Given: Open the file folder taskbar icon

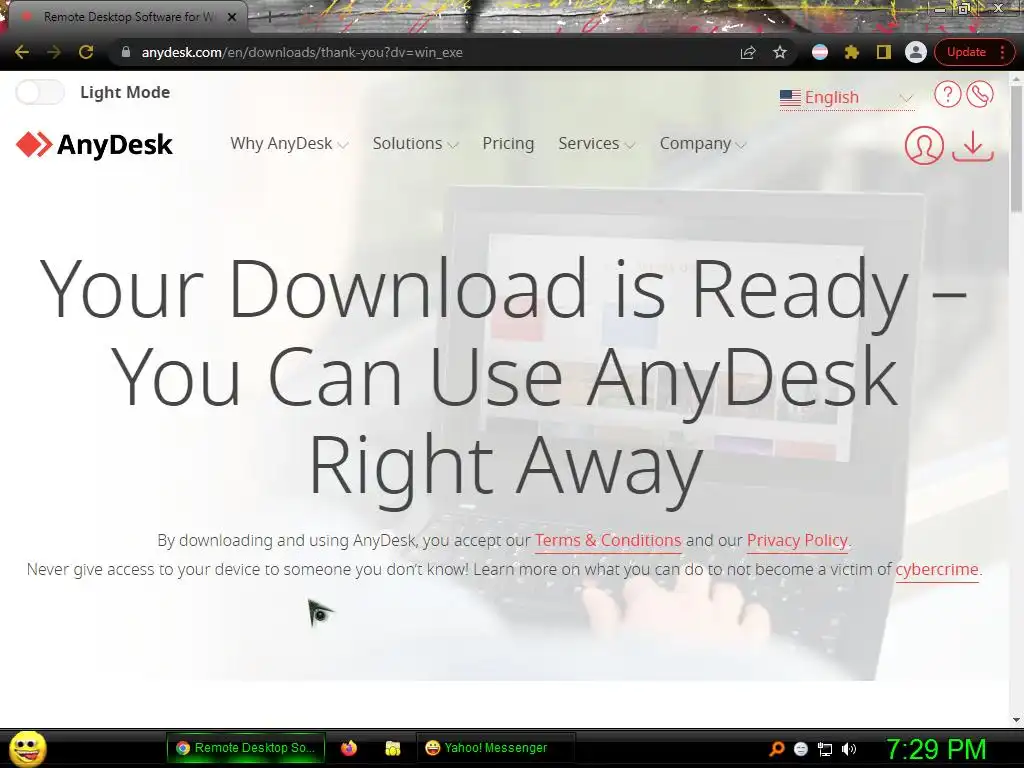Looking at the screenshot, I should pyautogui.click(x=392, y=748).
